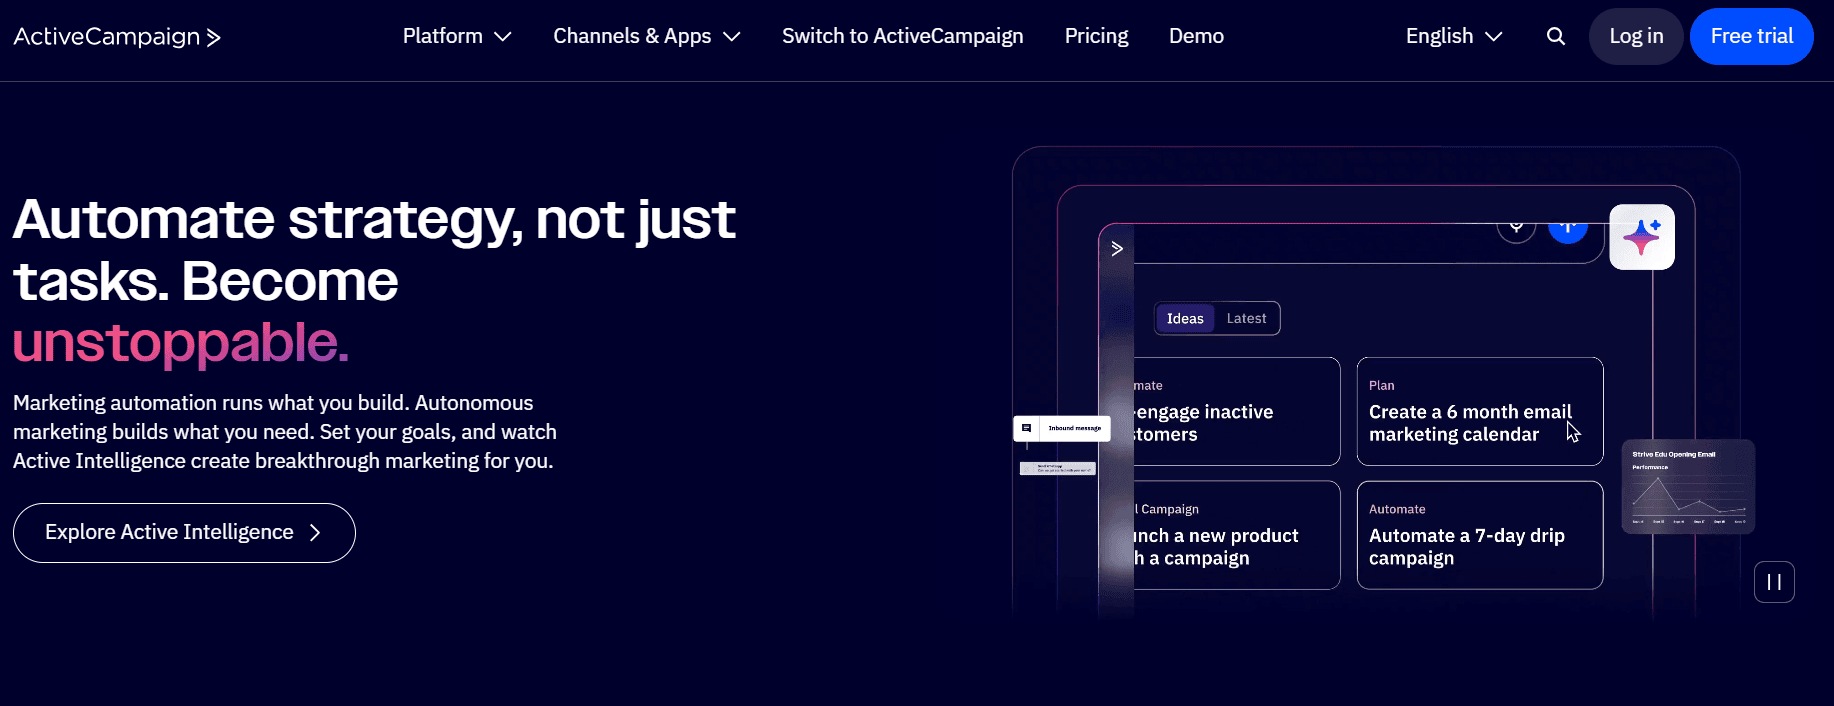Select the Ideas tab
This screenshot has height=706, width=1834.
point(1185,318)
